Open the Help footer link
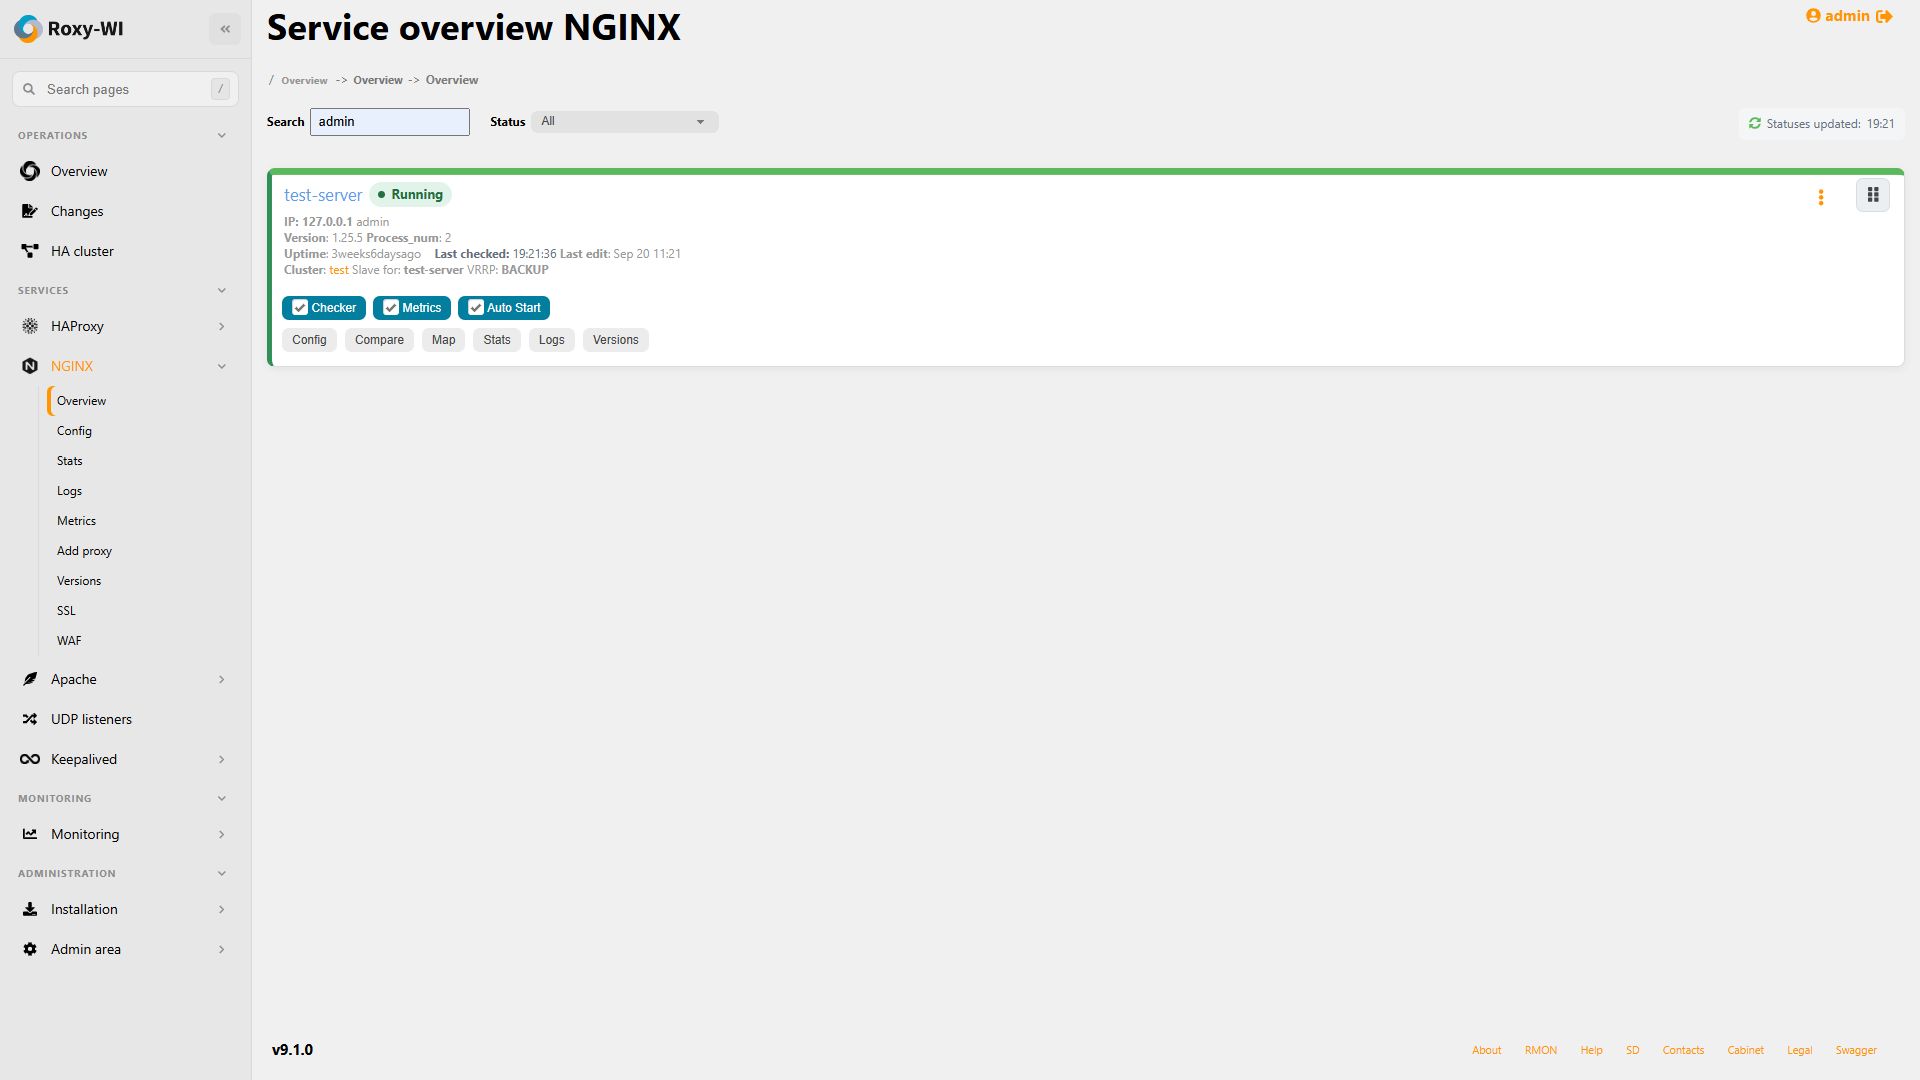Viewport: 1920px width, 1080px height. 1591,1050
